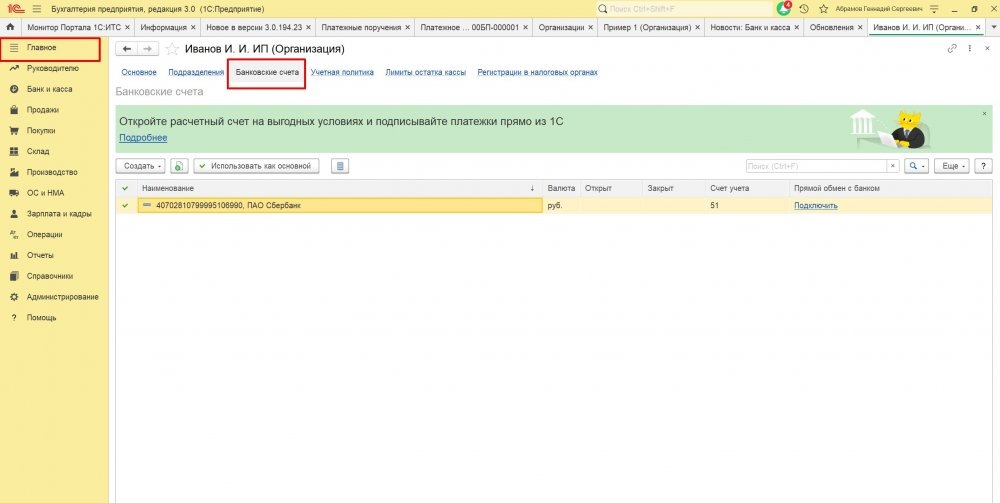Switch to Монитор Портала 1С:ИТС tab
This screenshot has width=1000, height=503.
coord(73,27)
